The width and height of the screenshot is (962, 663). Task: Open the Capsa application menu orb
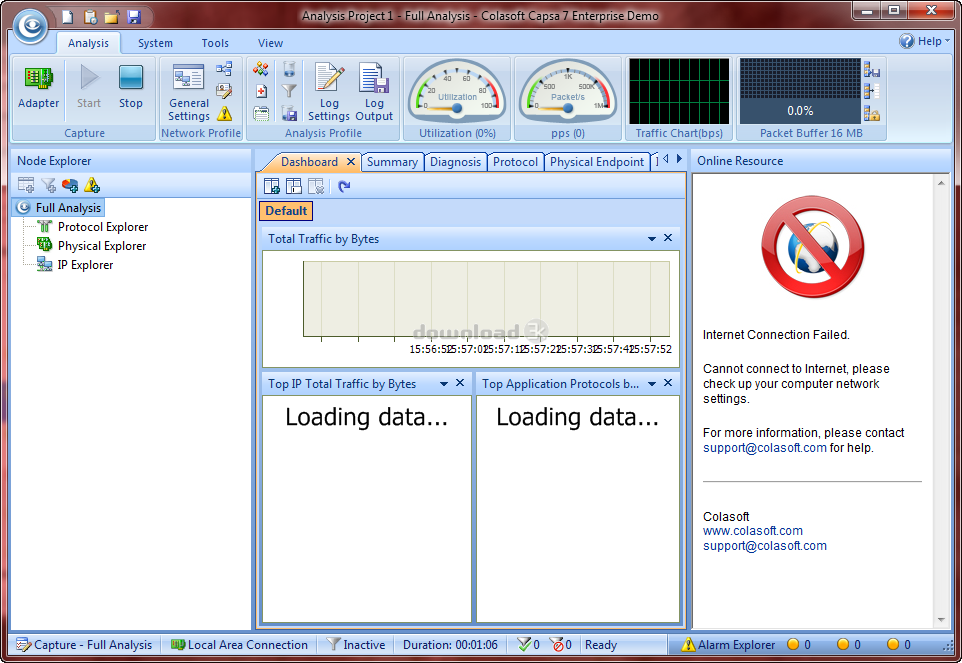point(31,26)
